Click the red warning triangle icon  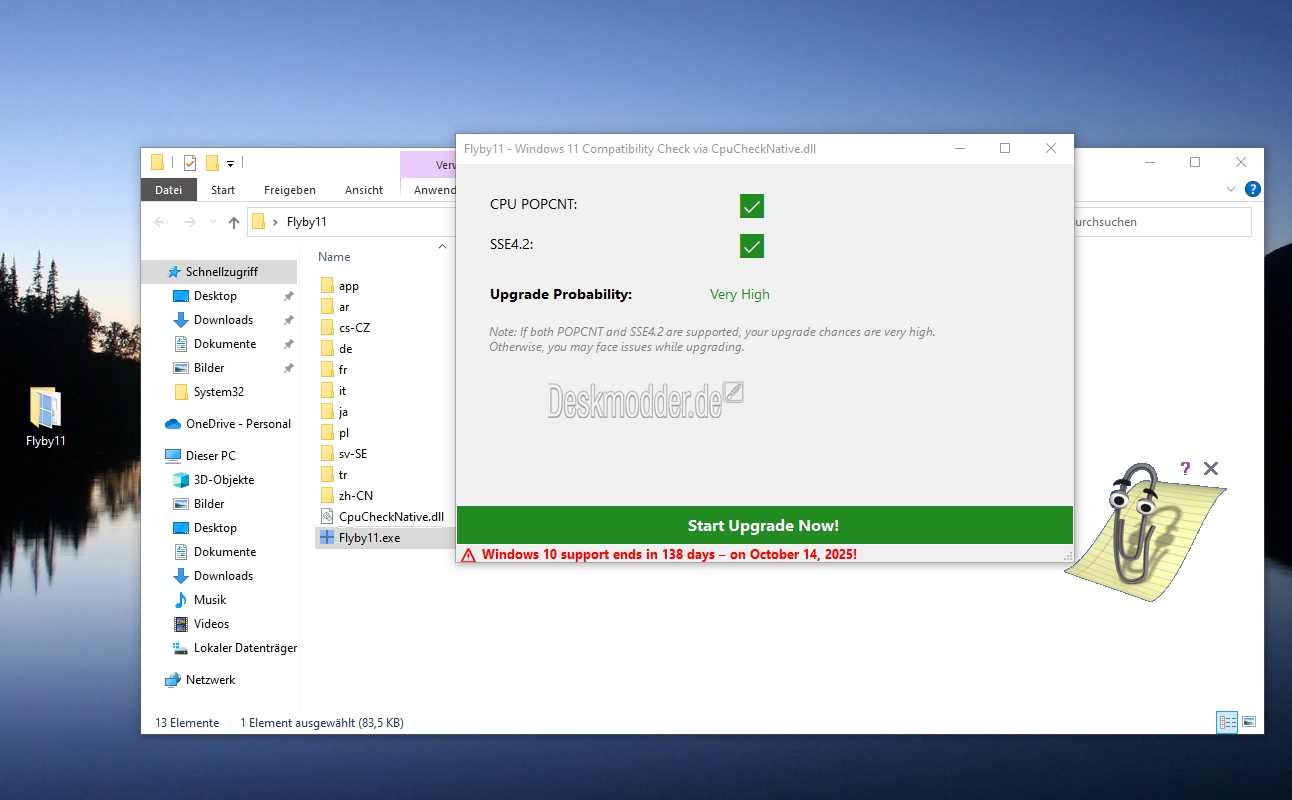click(x=468, y=555)
